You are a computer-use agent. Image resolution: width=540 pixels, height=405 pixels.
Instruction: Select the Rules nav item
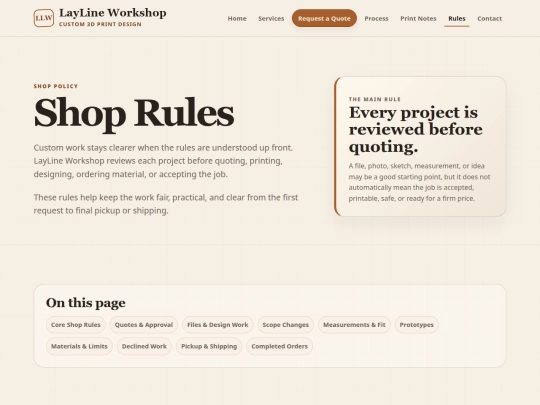pyautogui.click(x=457, y=19)
